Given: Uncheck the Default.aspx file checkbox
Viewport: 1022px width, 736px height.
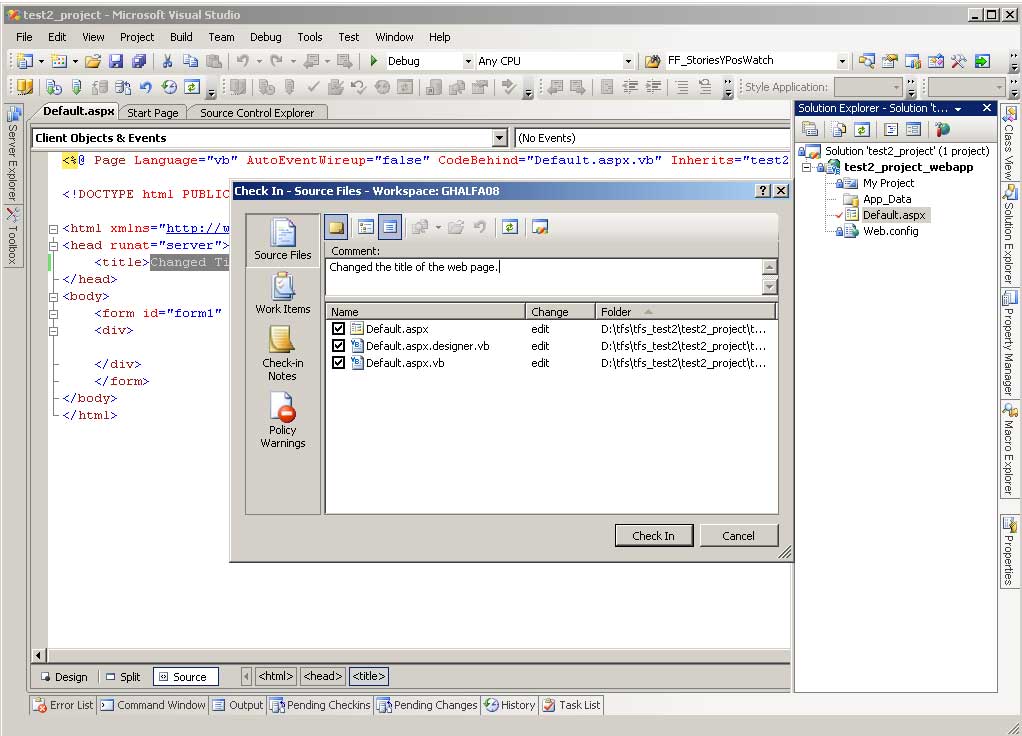Looking at the screenshot, I should coord(338,329).
